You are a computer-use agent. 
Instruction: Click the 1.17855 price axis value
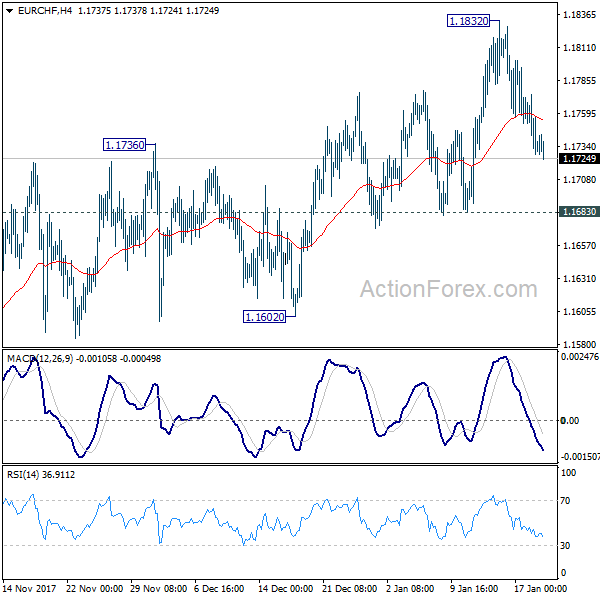tap(579, 81)
